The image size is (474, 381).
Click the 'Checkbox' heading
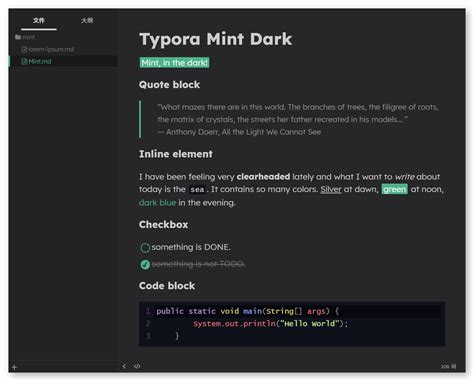click(163, 224)
